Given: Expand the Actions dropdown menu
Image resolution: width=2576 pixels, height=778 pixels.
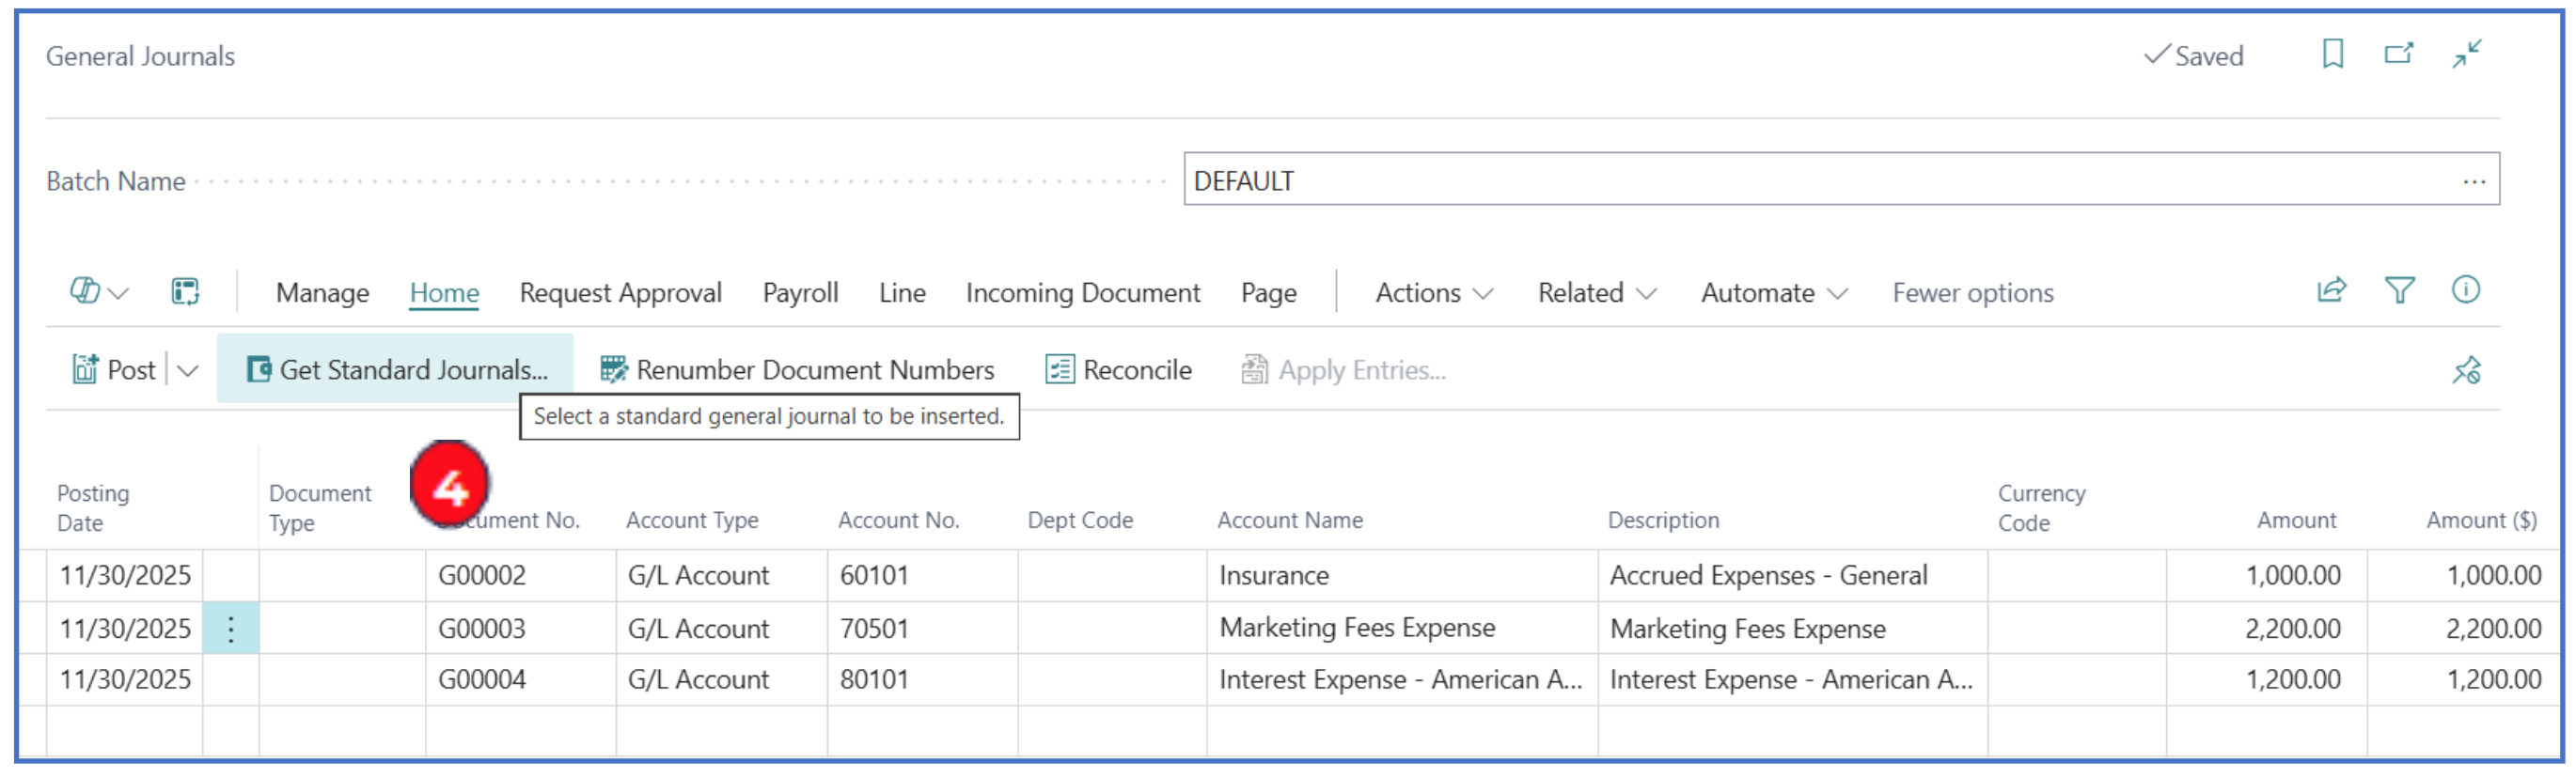Looking at the screenshot, I should tap(1434, 293).
